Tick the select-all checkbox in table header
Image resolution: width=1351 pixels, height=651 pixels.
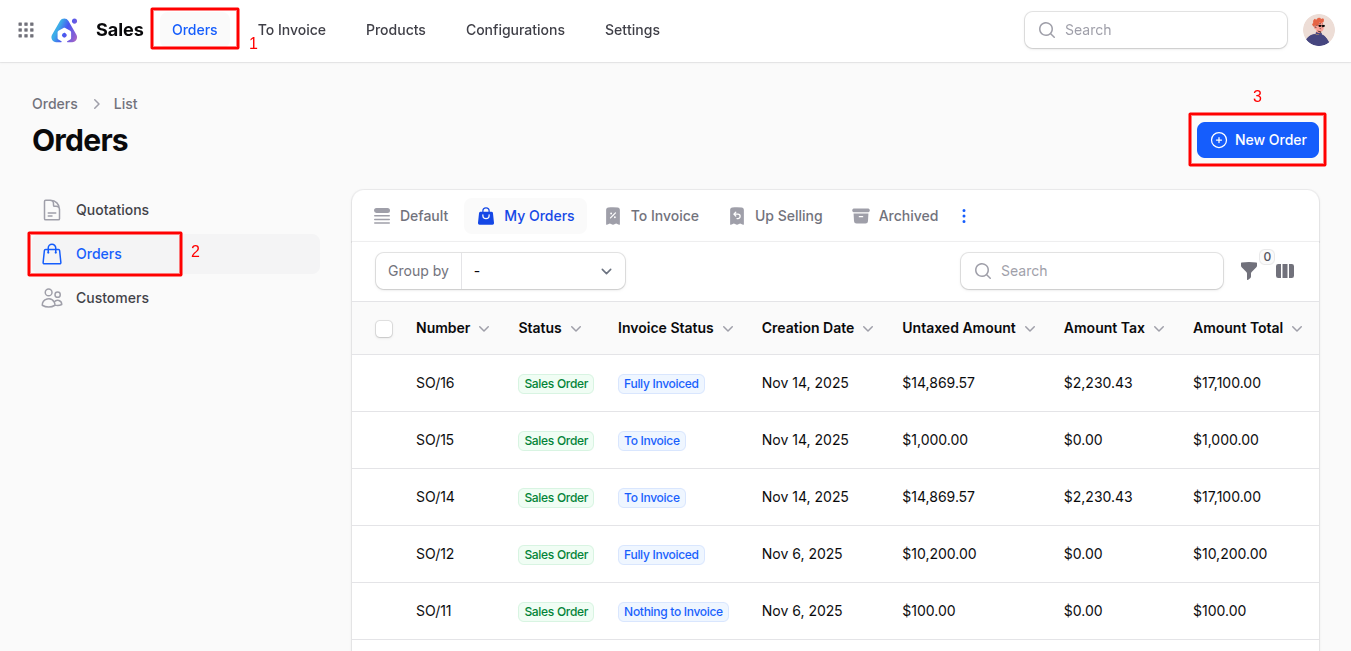tap(384, 329)
